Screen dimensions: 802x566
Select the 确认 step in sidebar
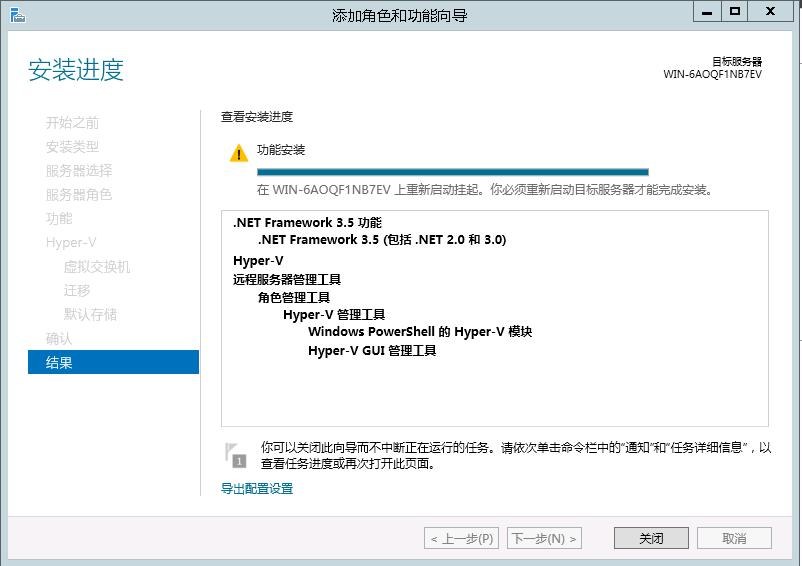pyautogui.click(x=59, y=338)
